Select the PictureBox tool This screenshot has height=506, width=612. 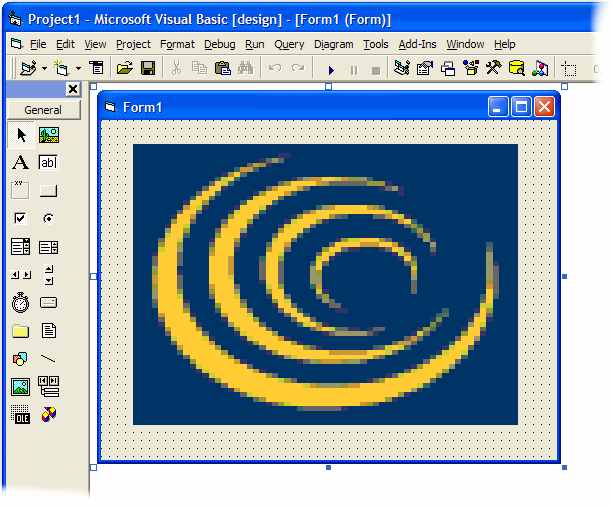pyautogui.click(x=49, y=135)
